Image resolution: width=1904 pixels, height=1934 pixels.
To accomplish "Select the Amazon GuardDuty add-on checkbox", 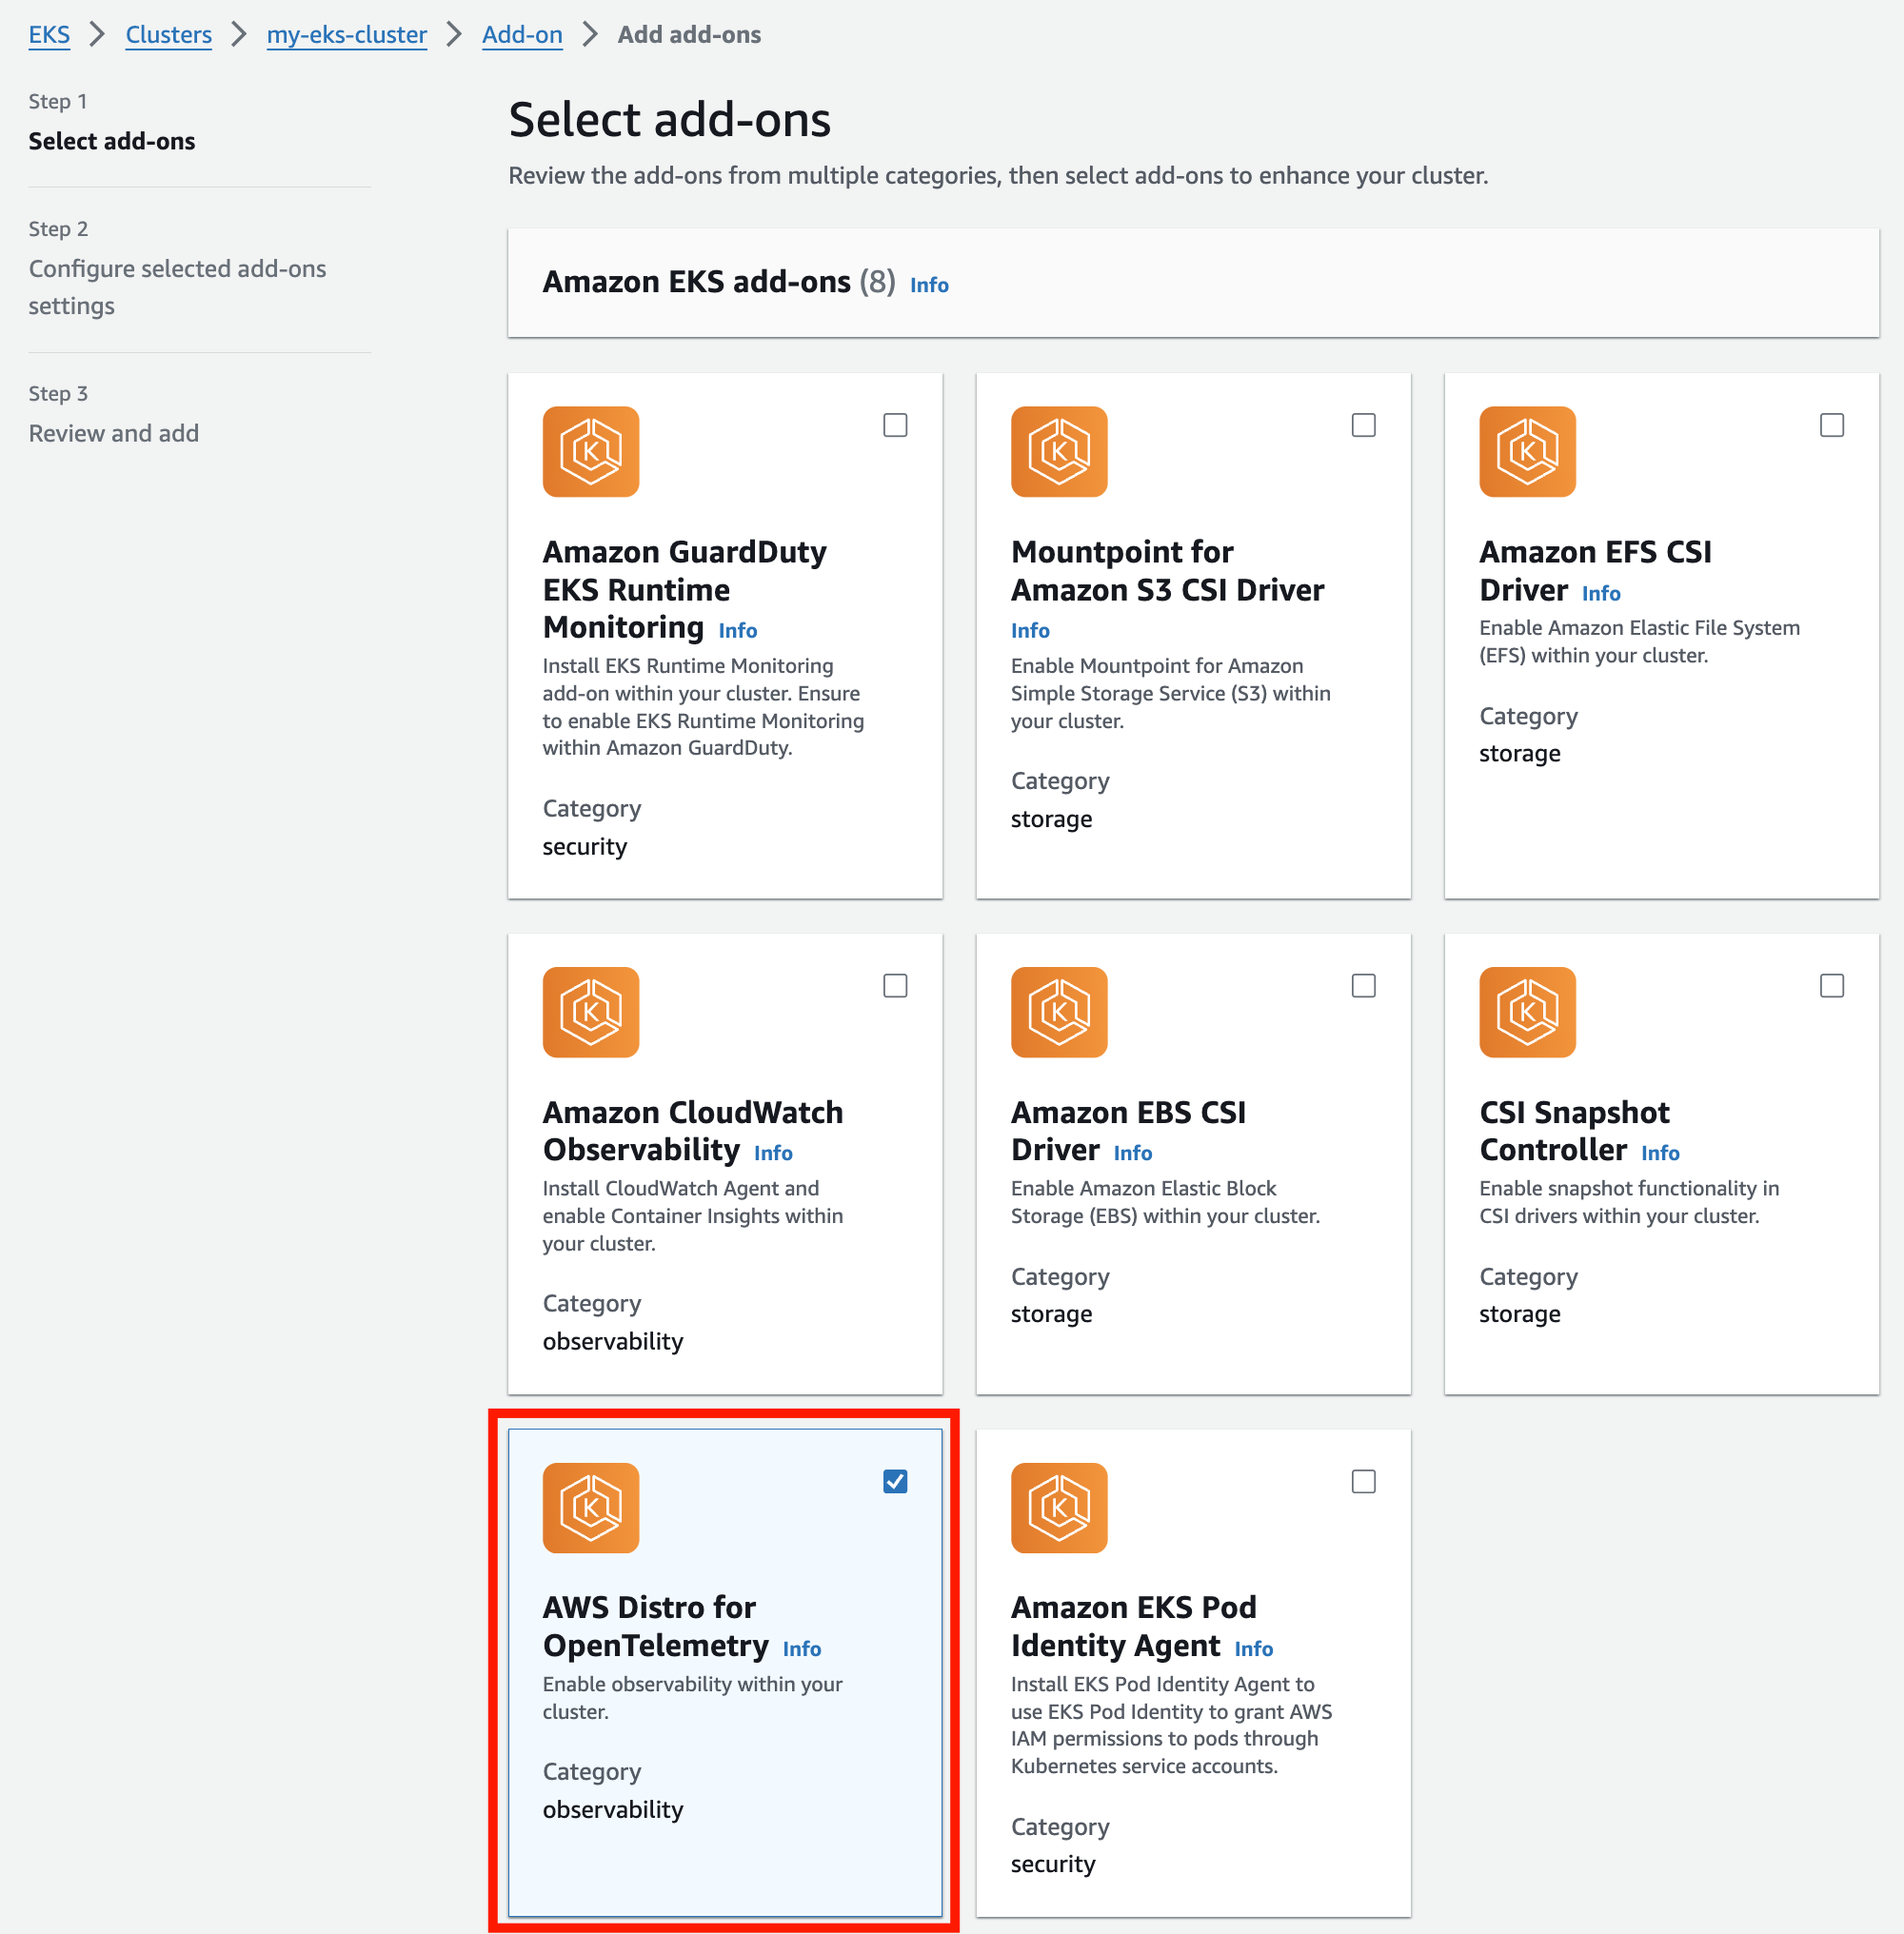I will [x=895, y=425].
